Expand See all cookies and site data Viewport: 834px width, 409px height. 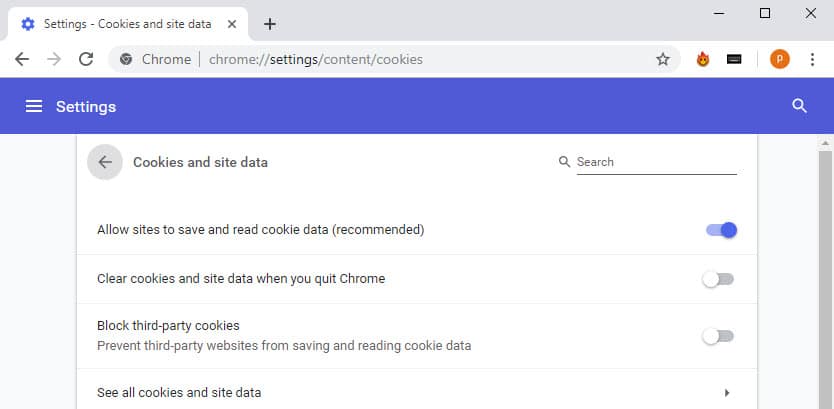417,393
